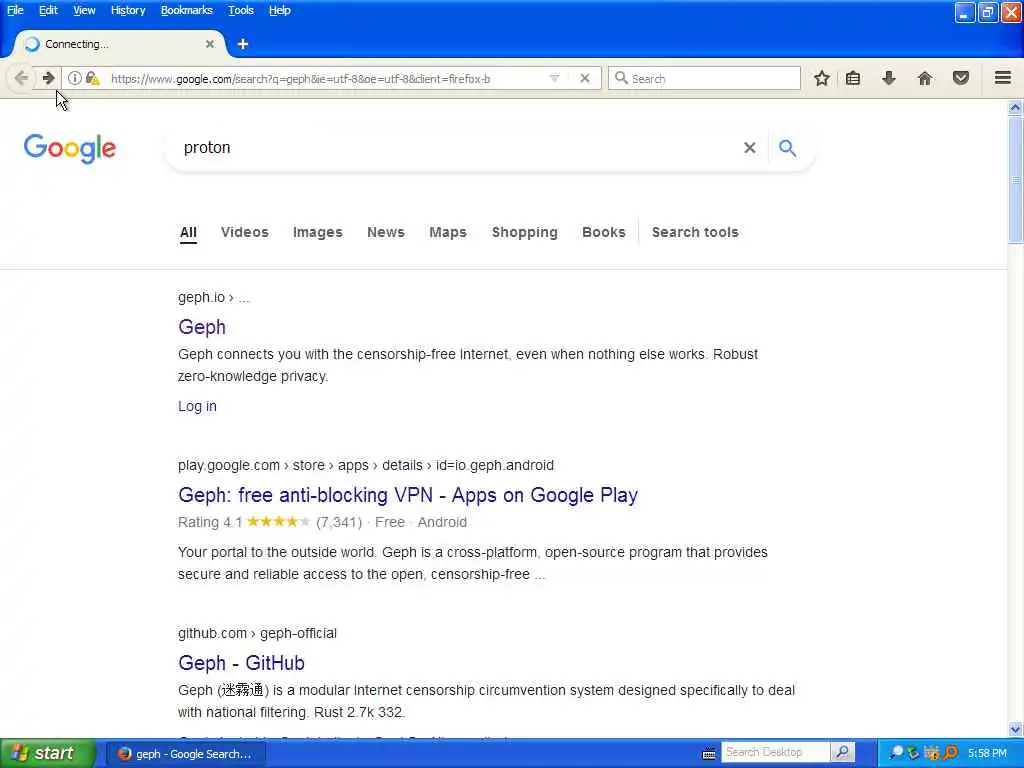This screenshot has width=1024, height=768.
Task: Open the File menu
Action: click(x=15, y=10)
